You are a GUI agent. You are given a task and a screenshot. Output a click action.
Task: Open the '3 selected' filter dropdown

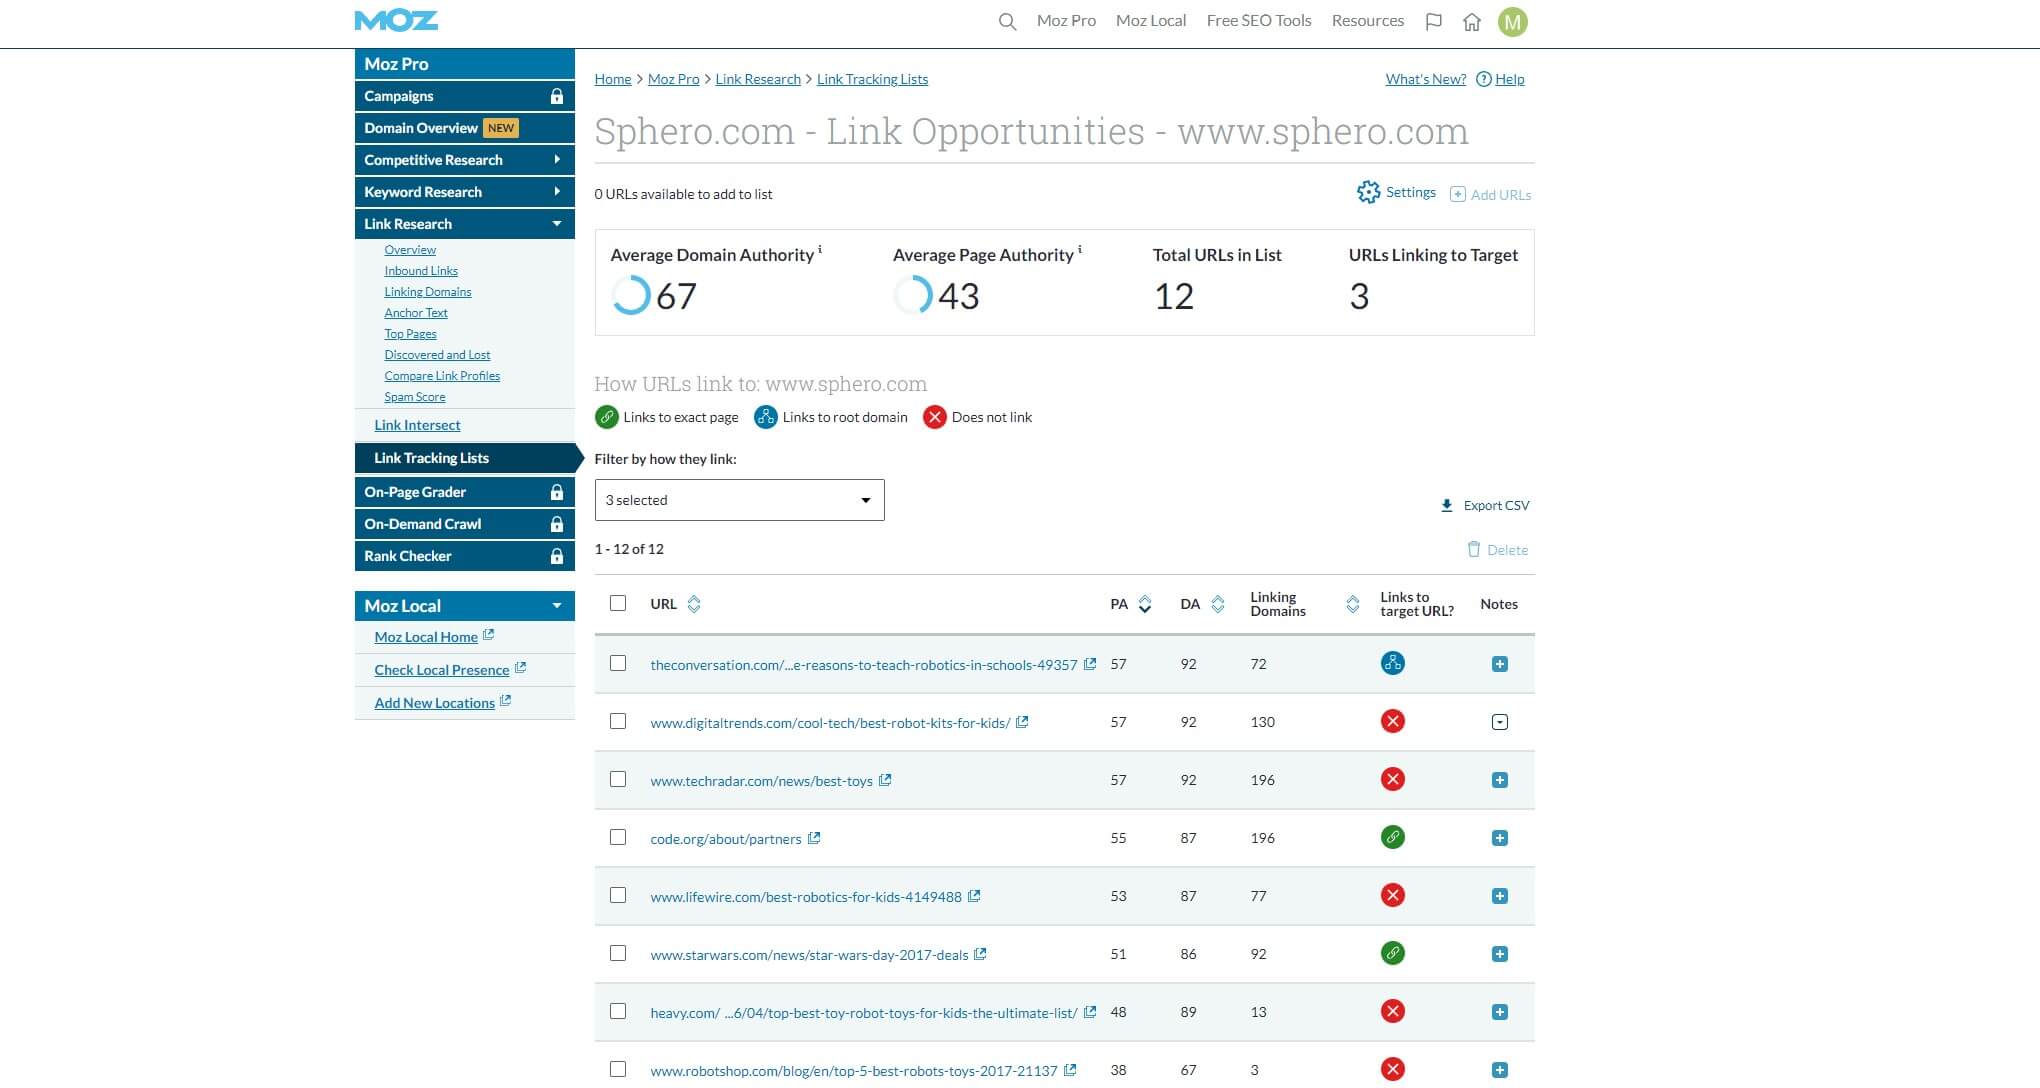click(739, 500)
